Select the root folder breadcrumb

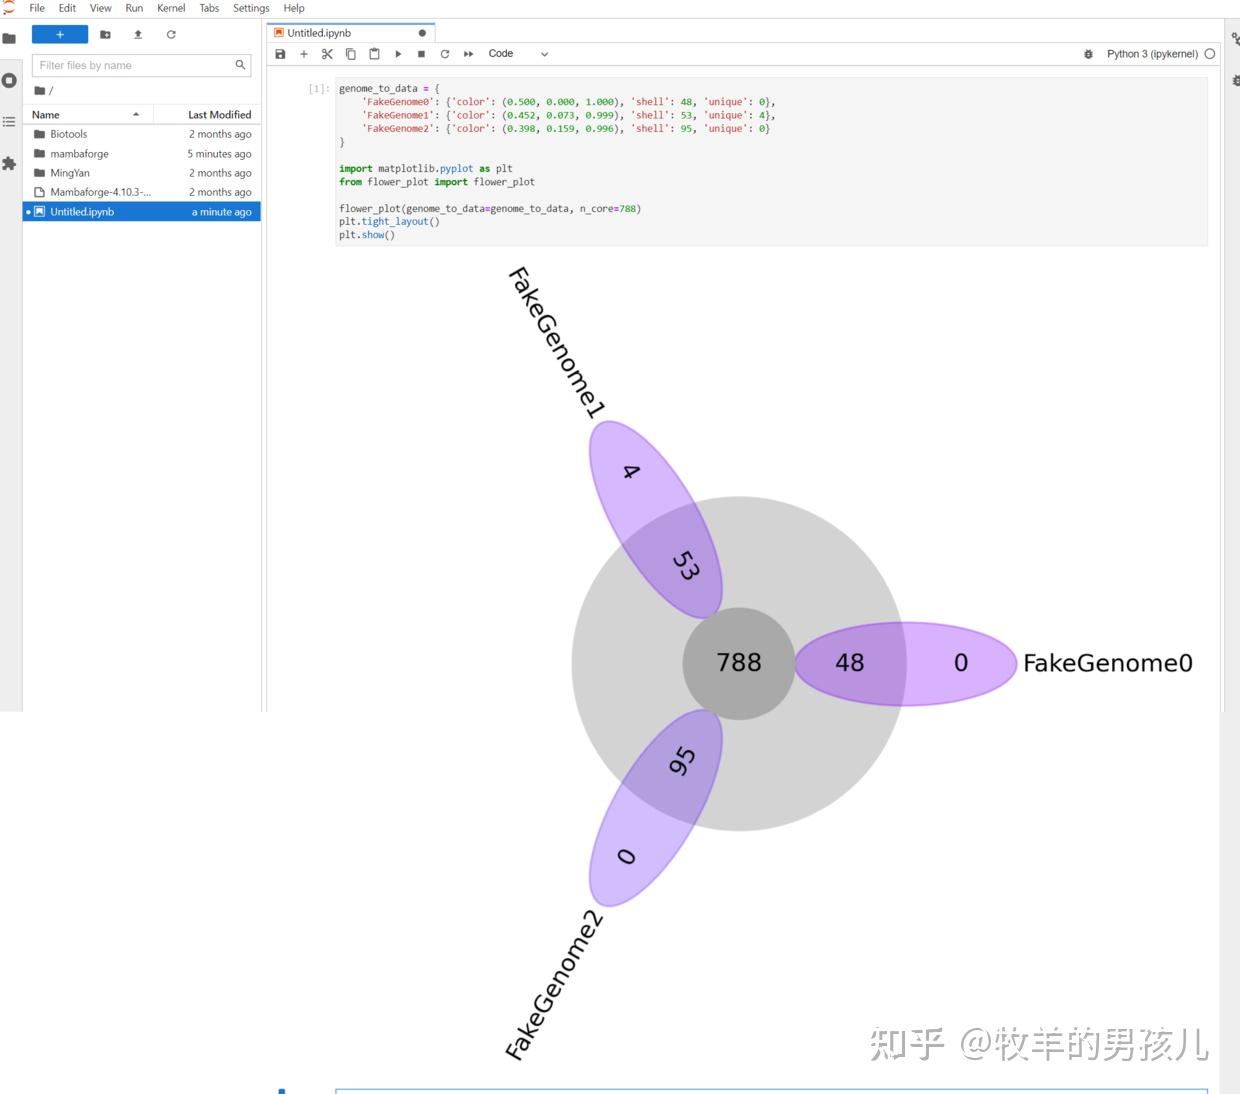tap(38, 90)
